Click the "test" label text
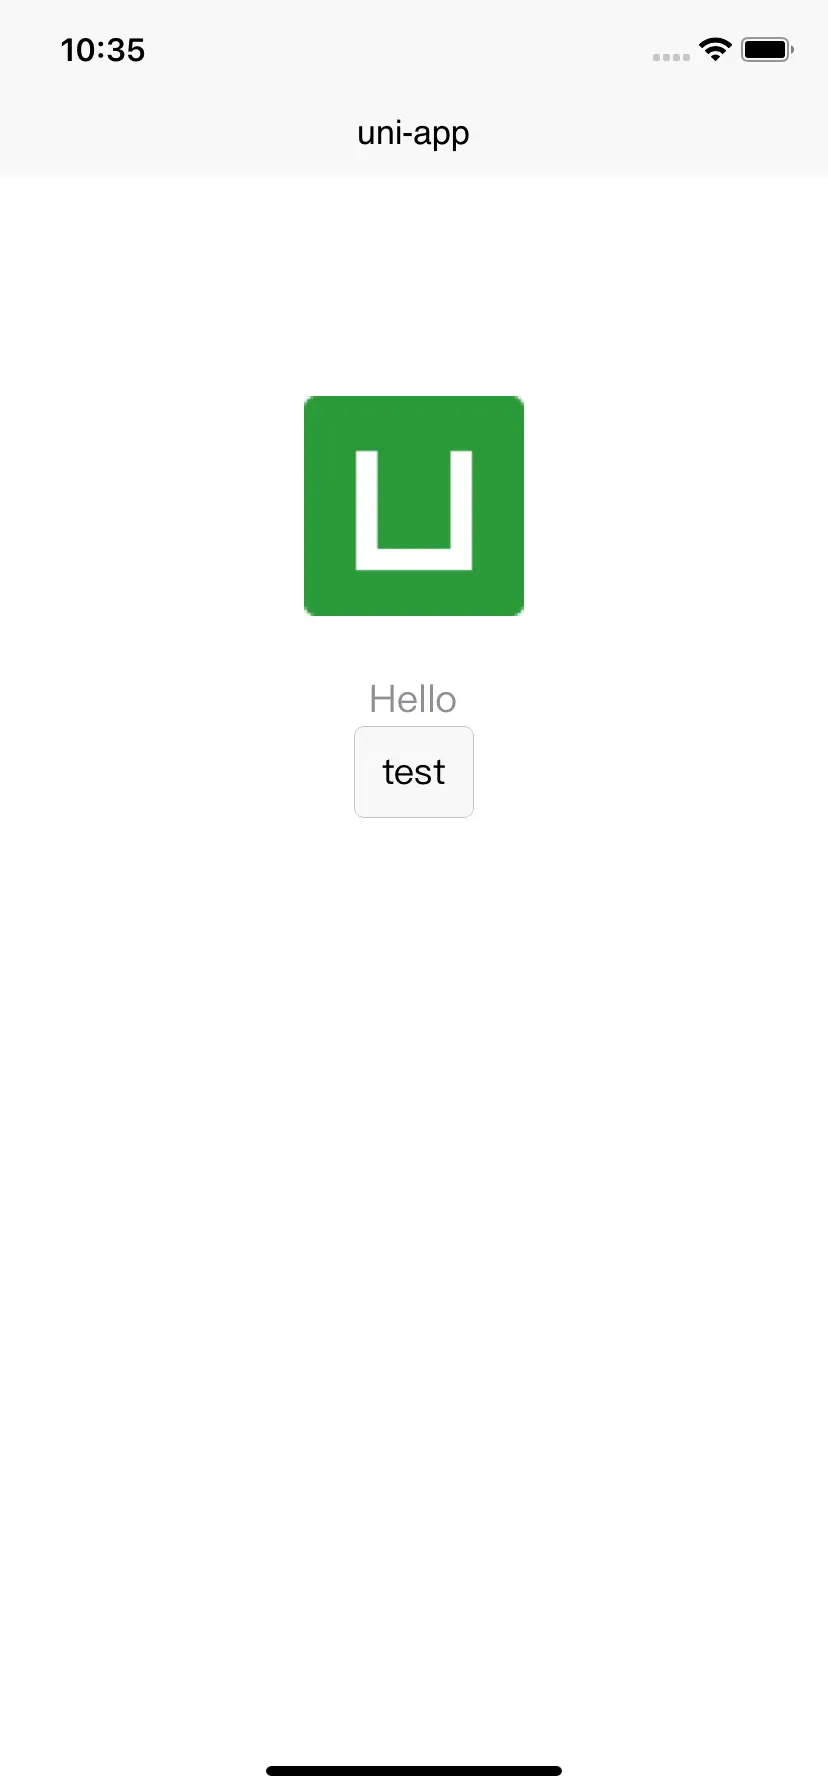828x1792 pixels. click(414, 772)
